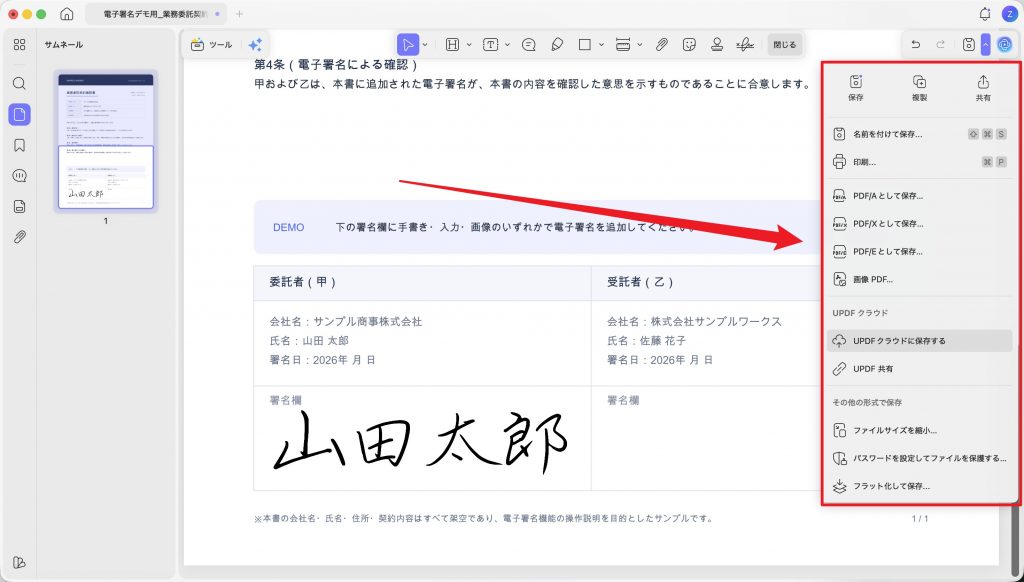The width and height of the screenshot is (1024, 582).
Task: Open the sticker tool
Action: coord(689,44)
